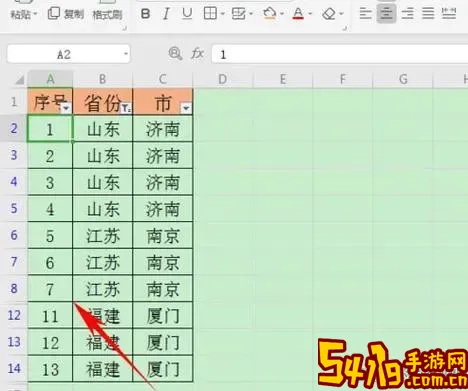
Task: Click cell with number 4
Action: click(50, 209)
